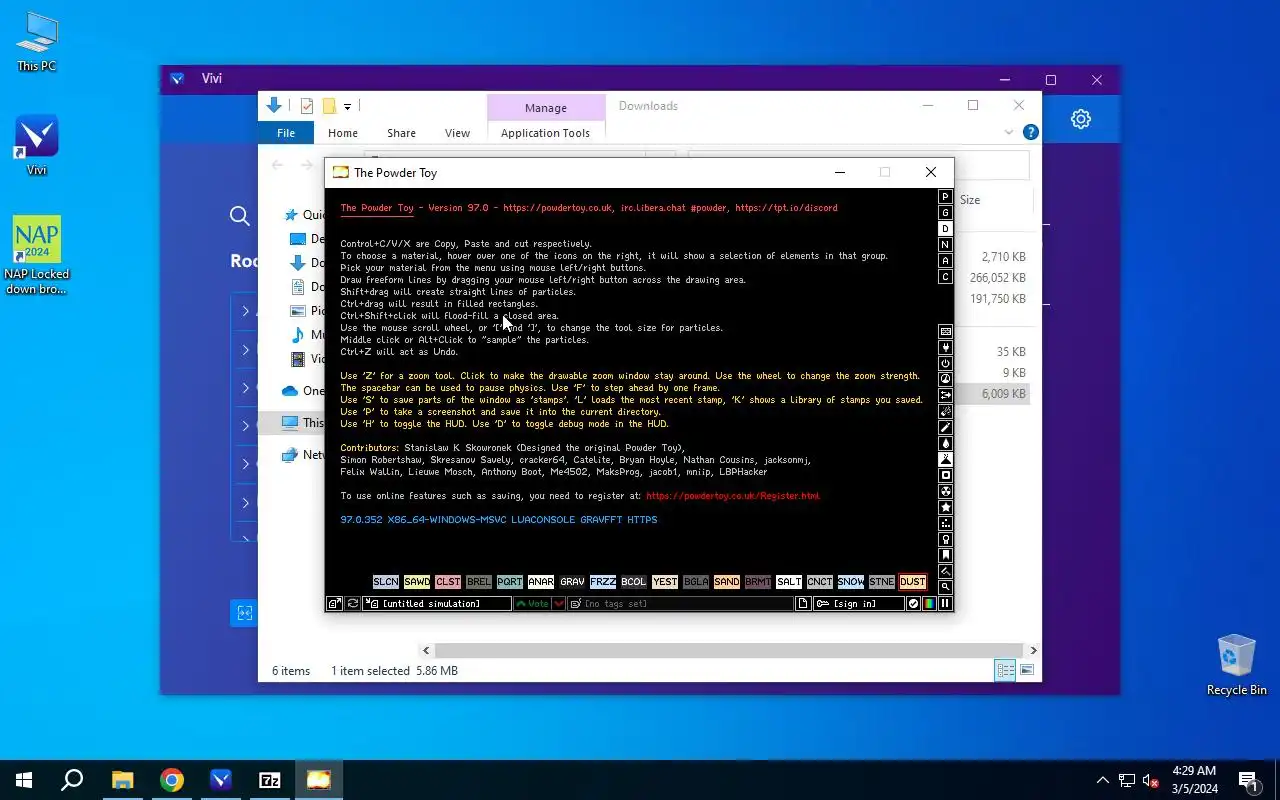Click Explorer horizontal scrollbar right arrow

1033,650
